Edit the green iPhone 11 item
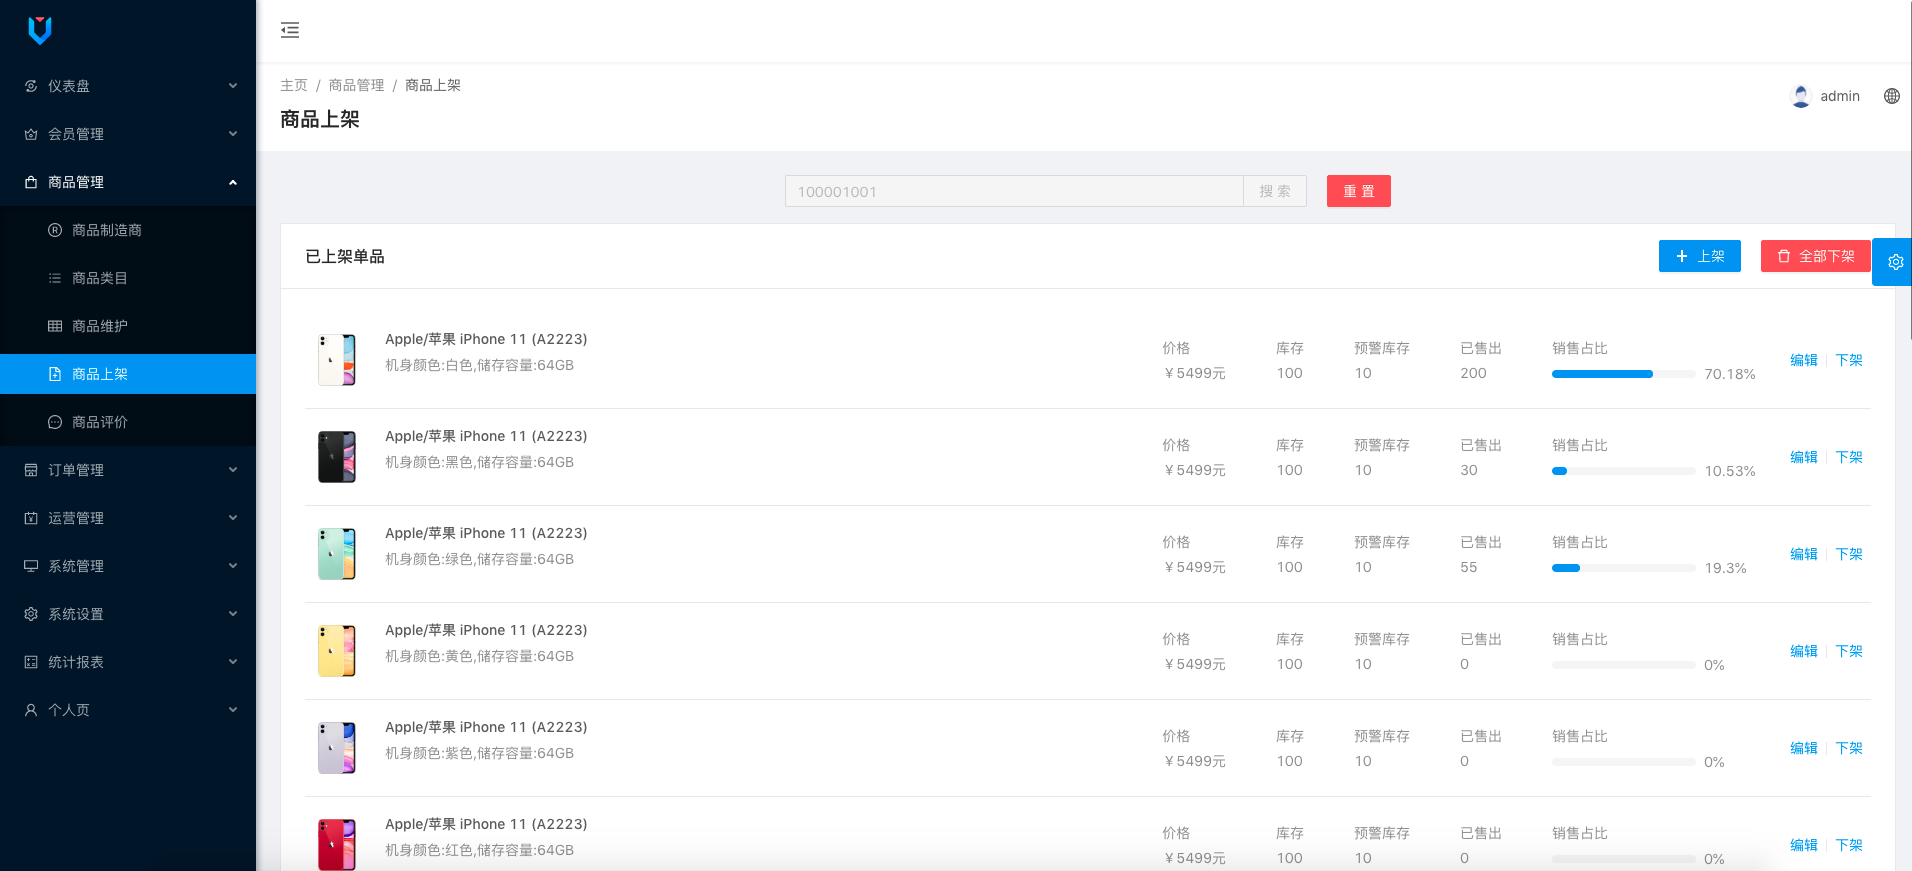Screen dimensions: 1912x871 (1804, 554)
